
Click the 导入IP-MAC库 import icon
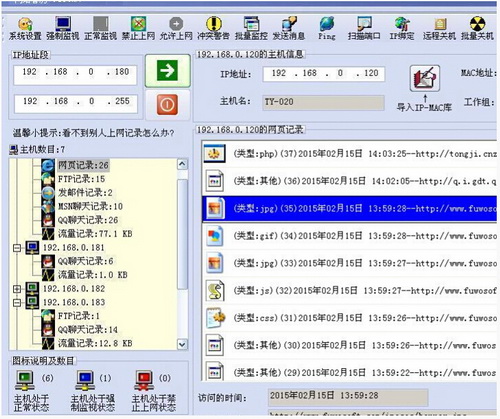(425, 79)
